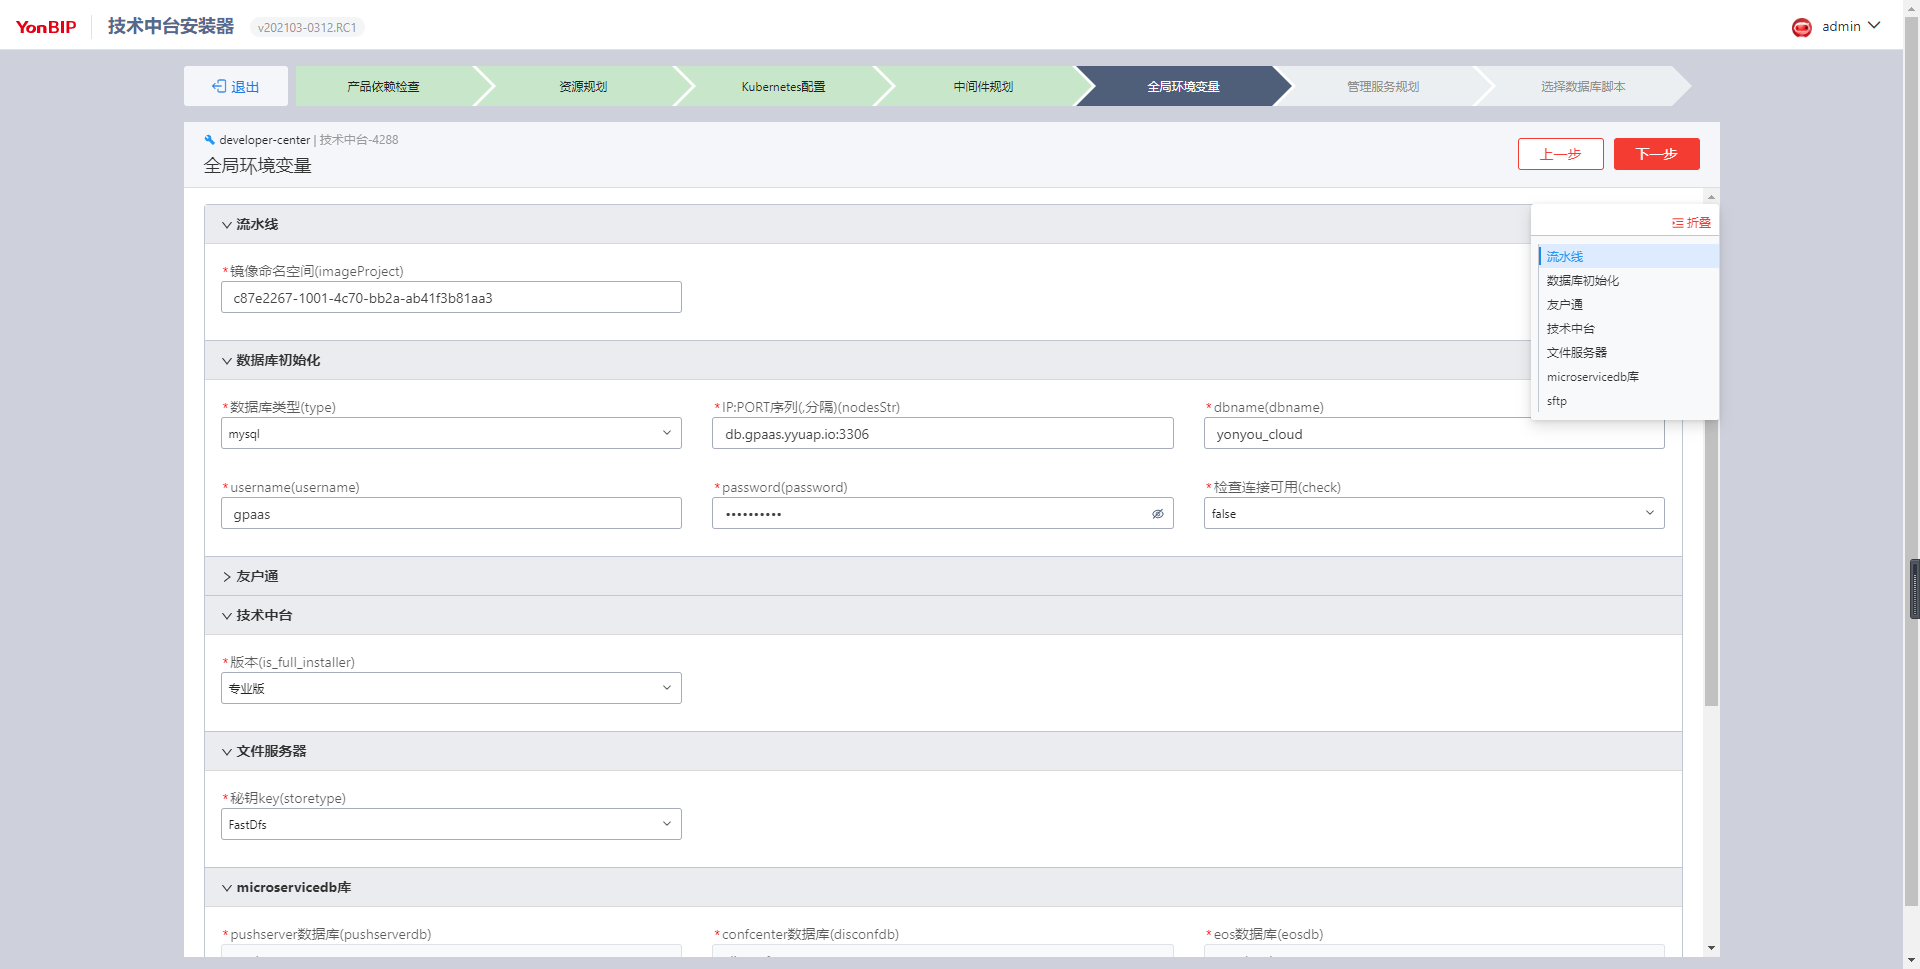Viewport: 1920px width, 969px height.
Task: Open the 版本 专业版 dropdown
Action: pyautogui.click(x=451, y=688)
